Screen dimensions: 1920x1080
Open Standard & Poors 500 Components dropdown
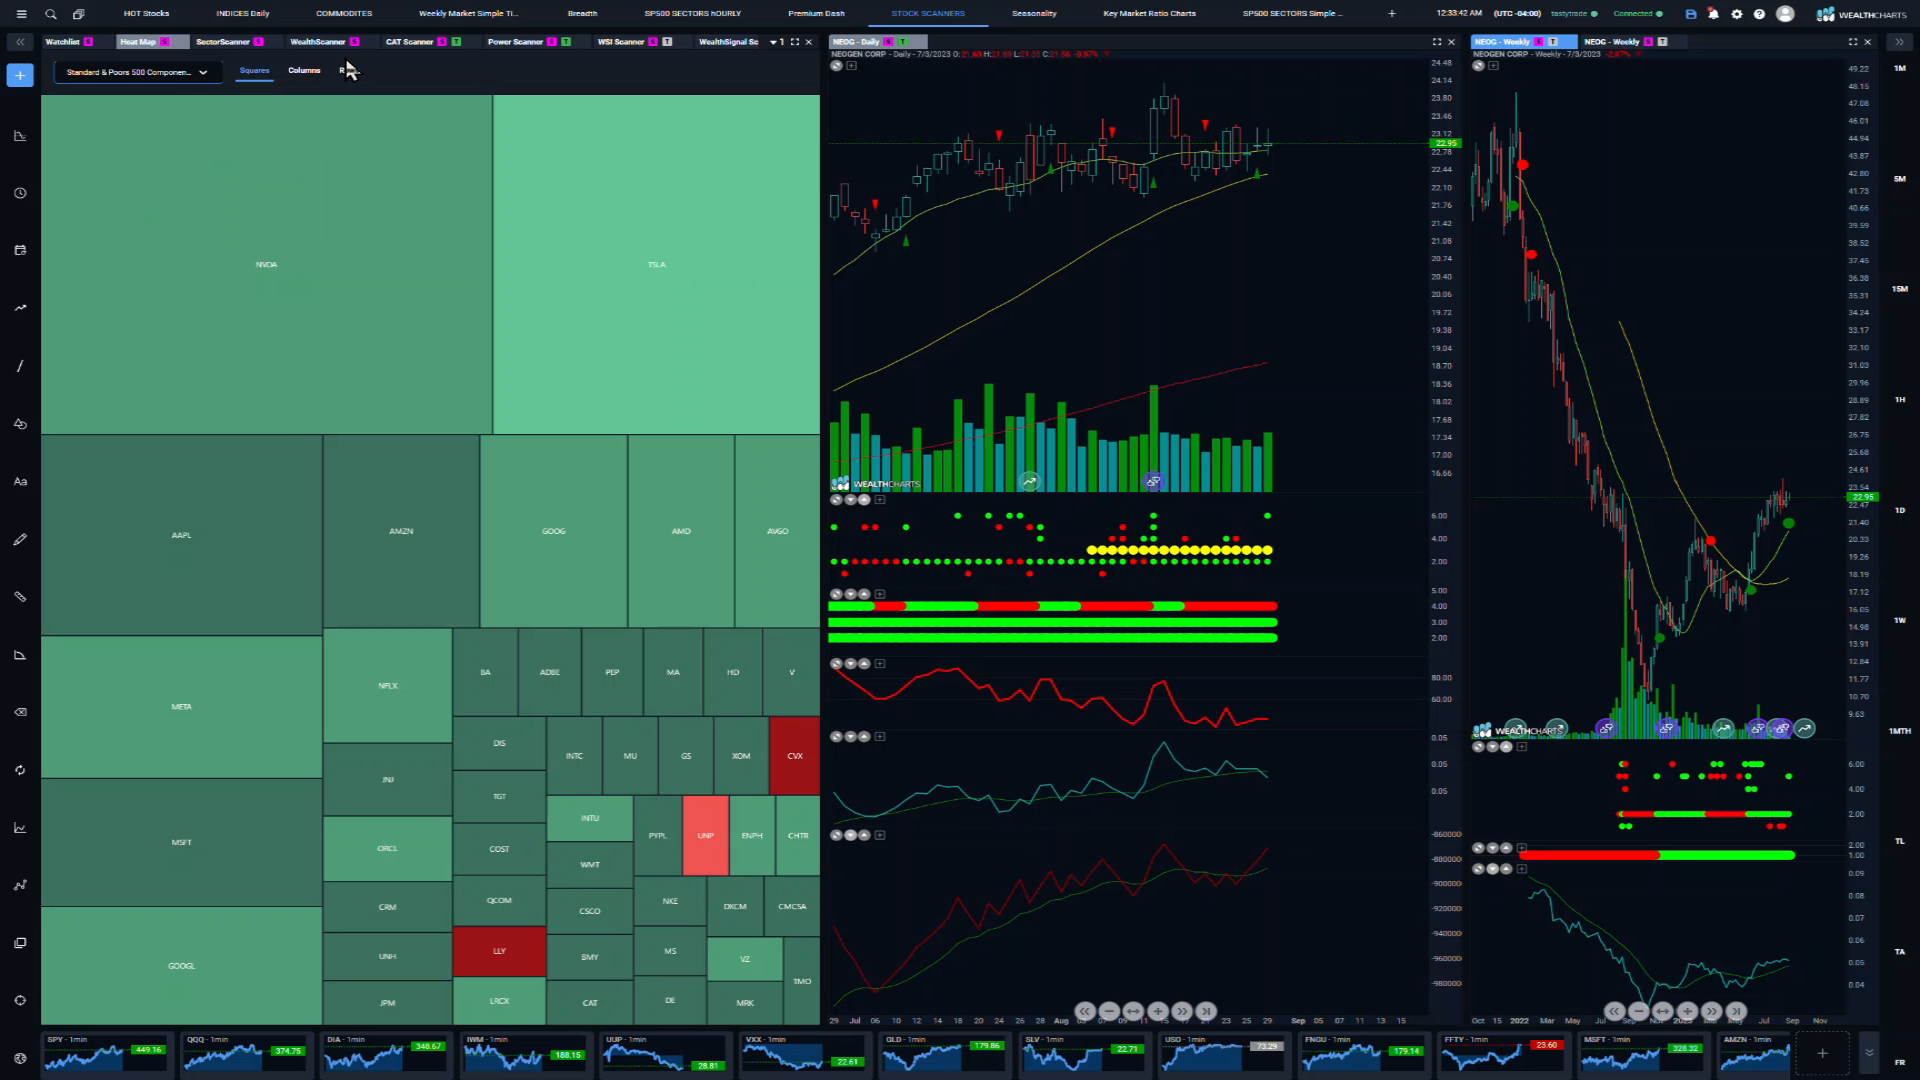tap(138, 72)
